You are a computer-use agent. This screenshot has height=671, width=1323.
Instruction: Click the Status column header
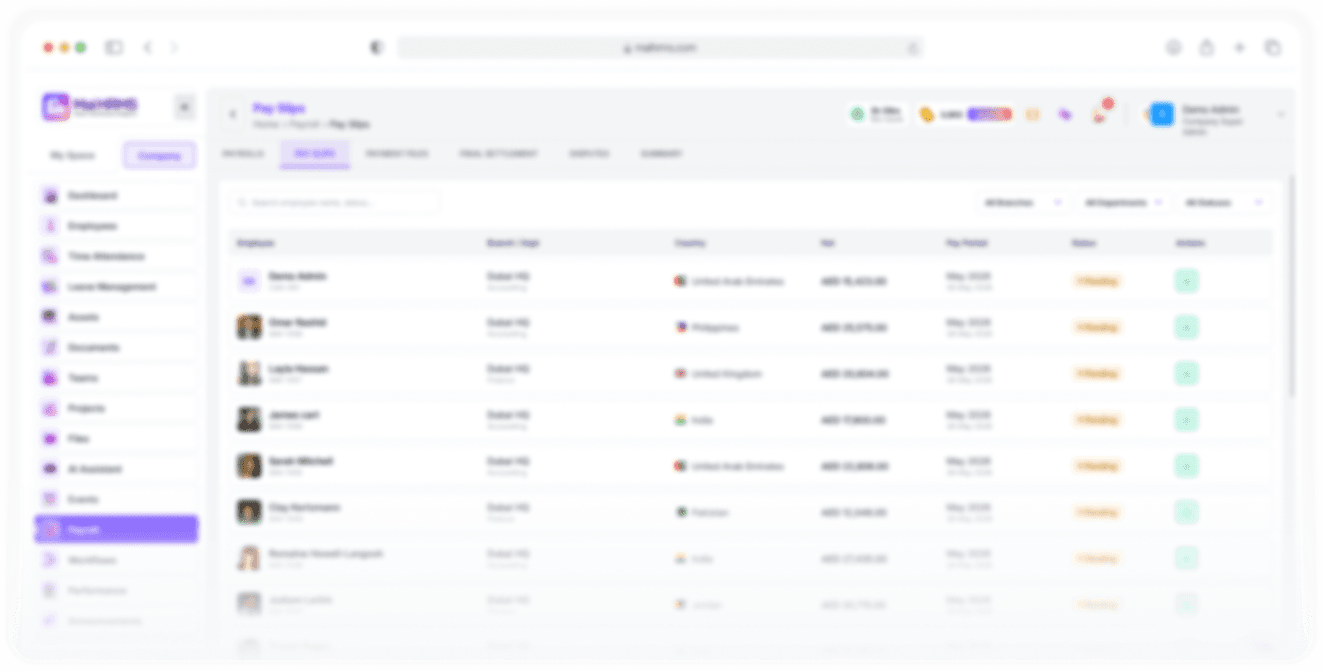[x=1084, y=243]
